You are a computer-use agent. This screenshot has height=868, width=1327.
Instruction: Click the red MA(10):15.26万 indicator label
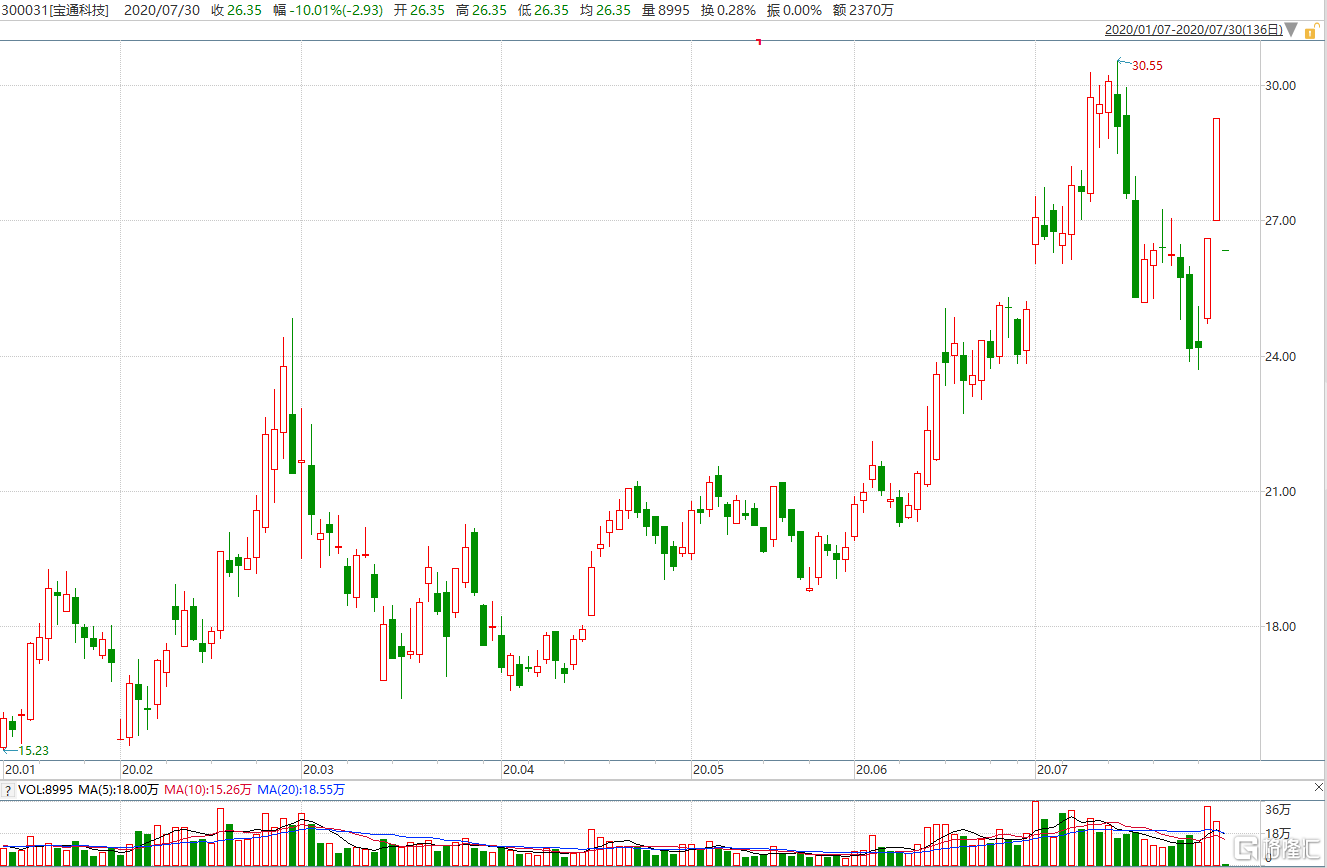point(208,790)
